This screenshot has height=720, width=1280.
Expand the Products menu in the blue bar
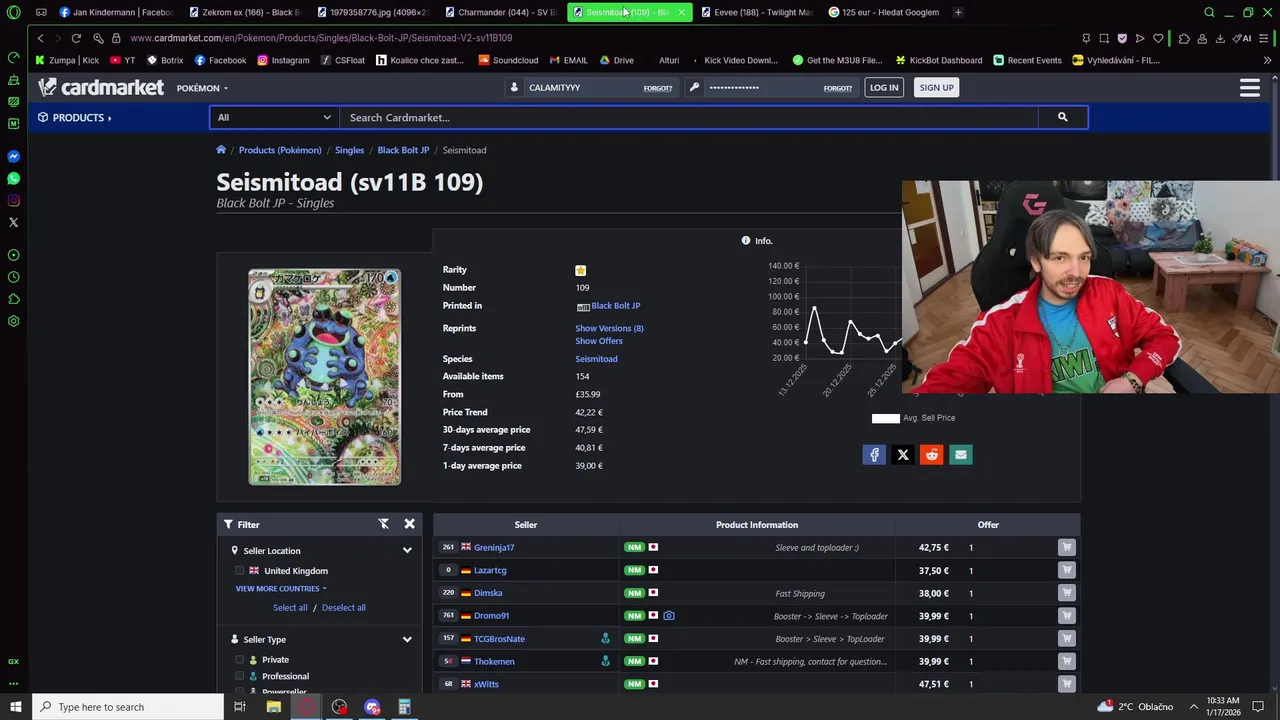tap(75, 118)
